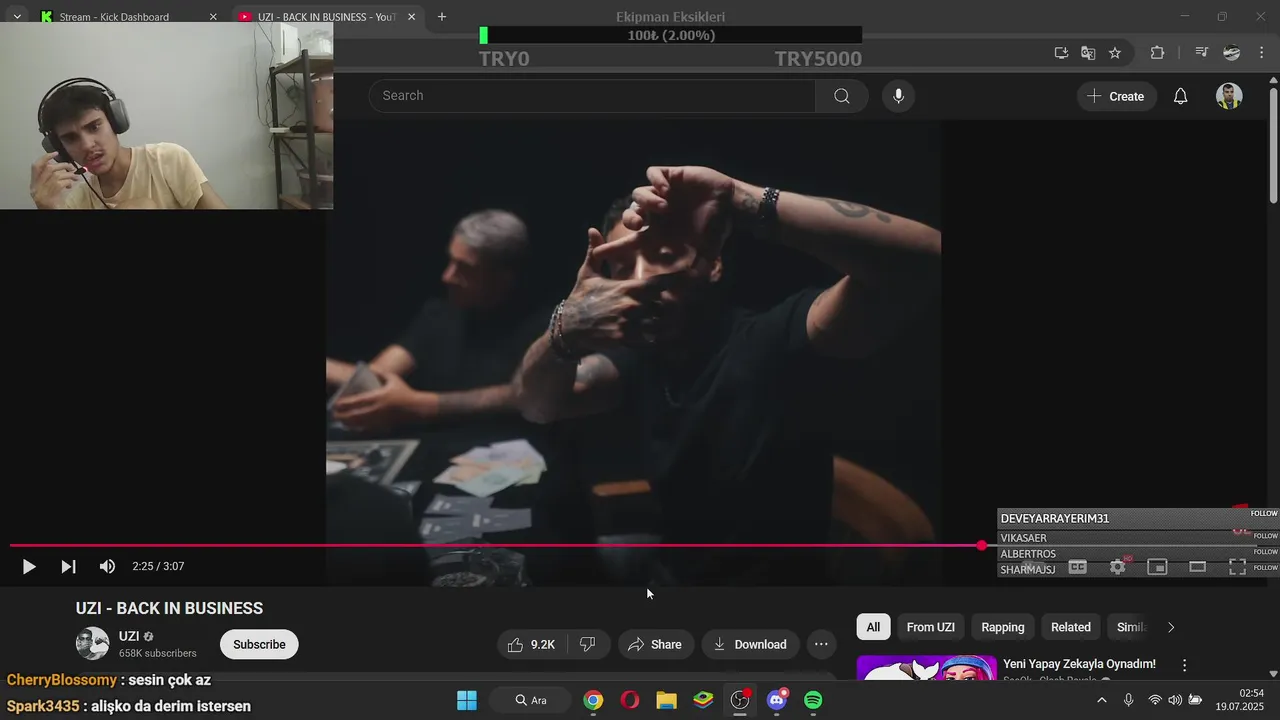Dislike the UZI video
Screen dimensions: 1280x720
589,645
